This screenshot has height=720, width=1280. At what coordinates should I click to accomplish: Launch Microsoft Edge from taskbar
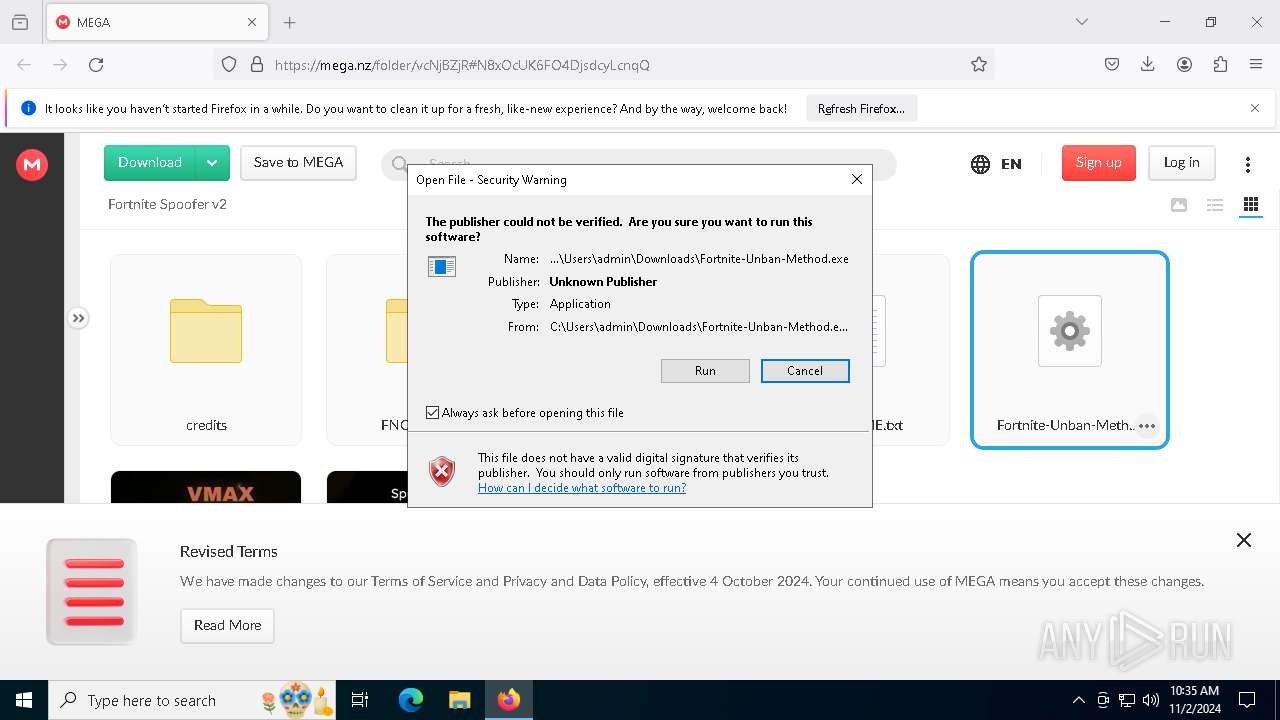[x=411, y=700]
